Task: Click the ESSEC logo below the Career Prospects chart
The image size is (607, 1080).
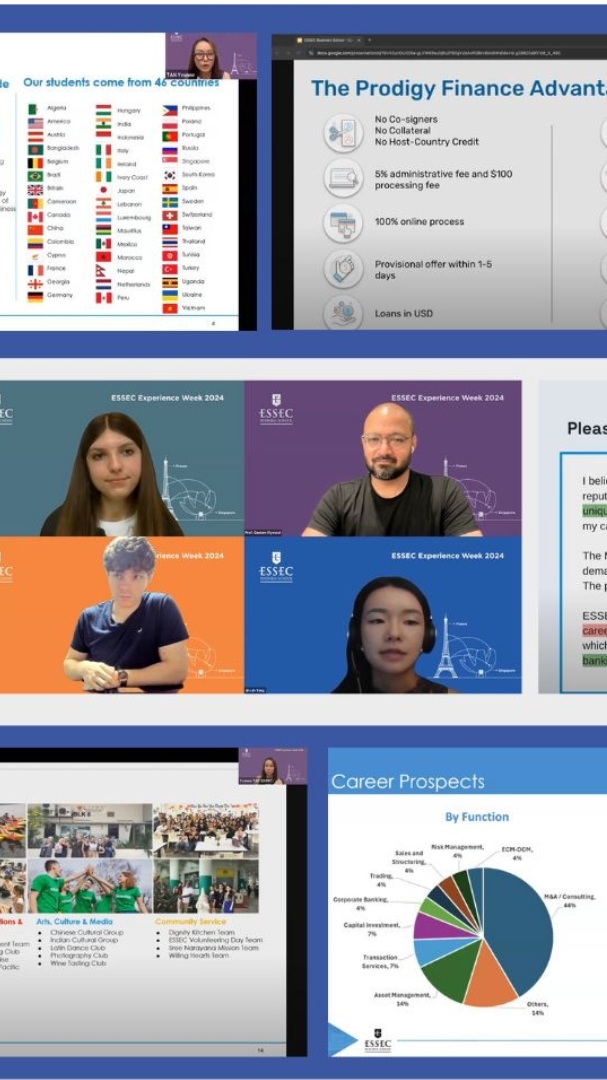Action: pyautogui.click(x=378, y=1041)
